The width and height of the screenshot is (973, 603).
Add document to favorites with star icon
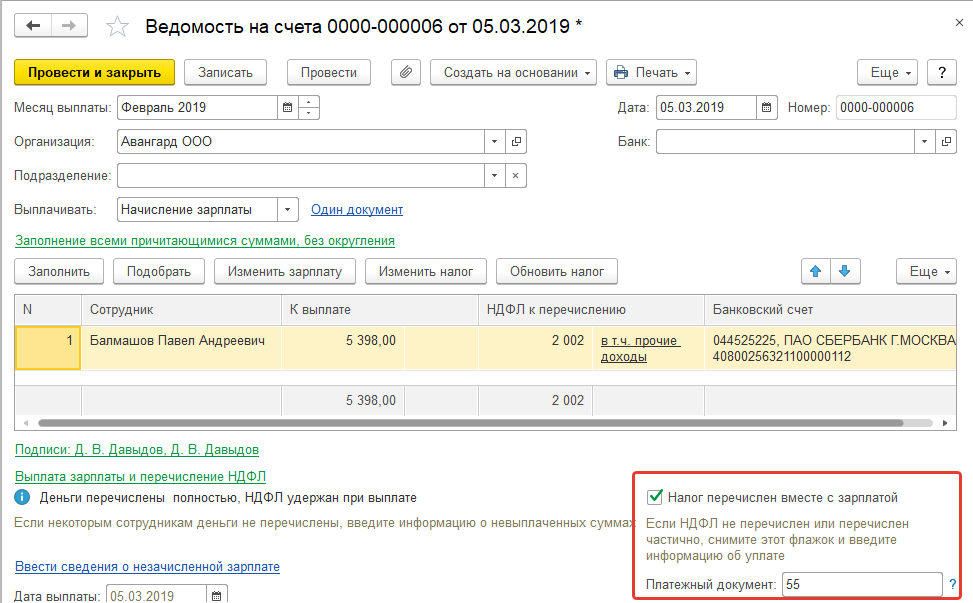[x=117, y=27]
